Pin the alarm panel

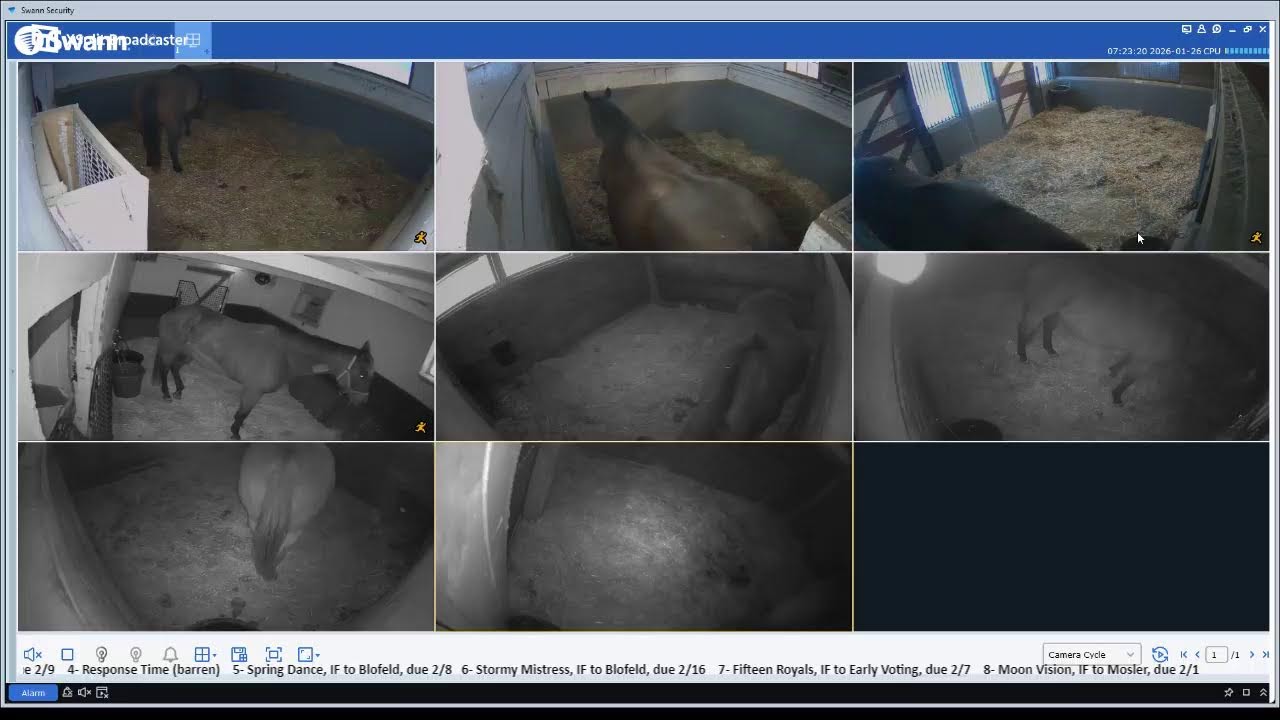click(1229, 692)
